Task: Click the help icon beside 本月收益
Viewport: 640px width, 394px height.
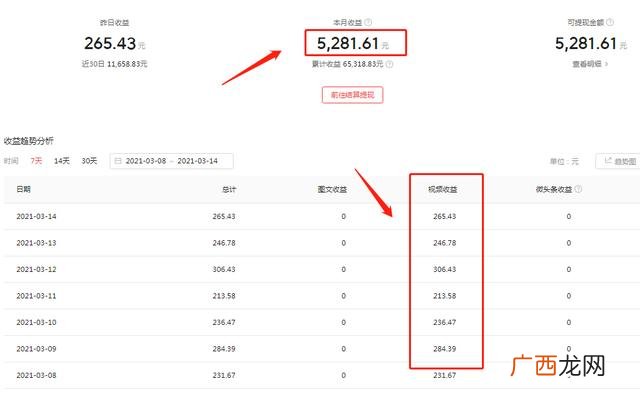Action: coord(368,22)
